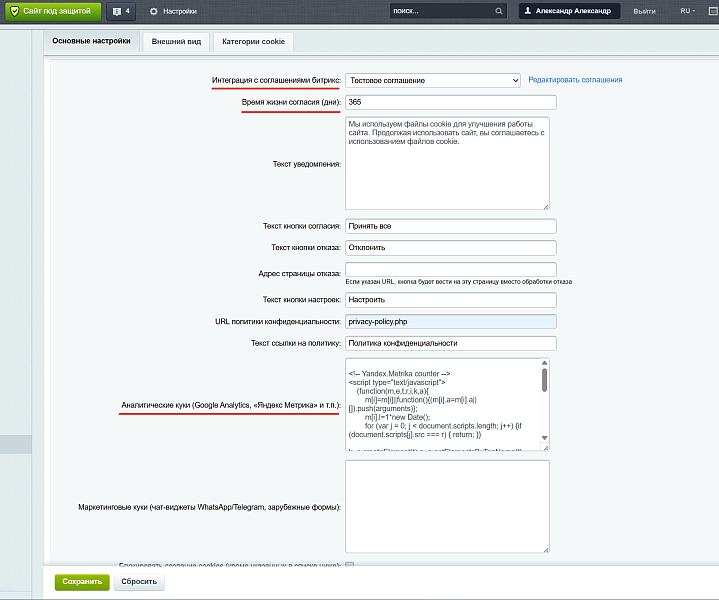Click the scrollbar thumb in analytics code area
719x600 pixels.
[x=544, y=380]
